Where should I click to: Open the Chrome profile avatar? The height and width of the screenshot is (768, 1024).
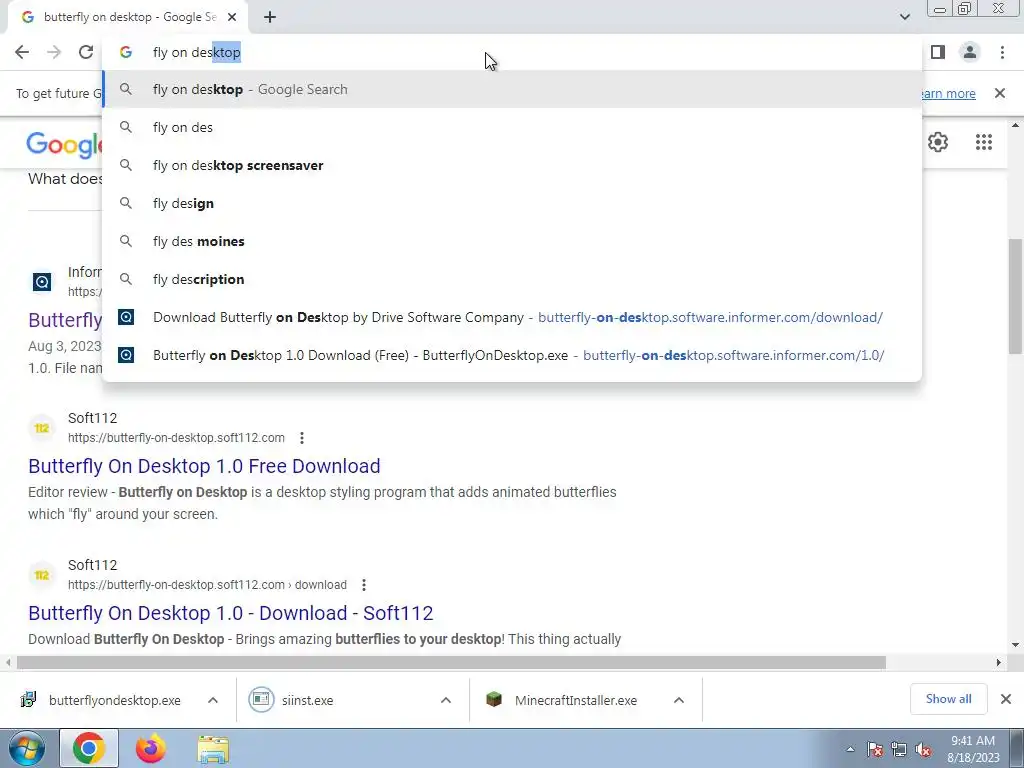pos(970,52)
